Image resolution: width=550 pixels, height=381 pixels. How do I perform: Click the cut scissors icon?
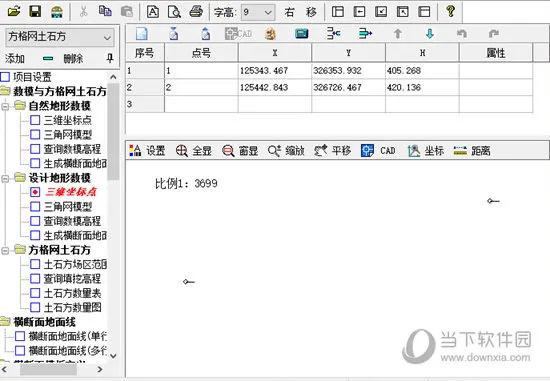[x=83, y=12]
